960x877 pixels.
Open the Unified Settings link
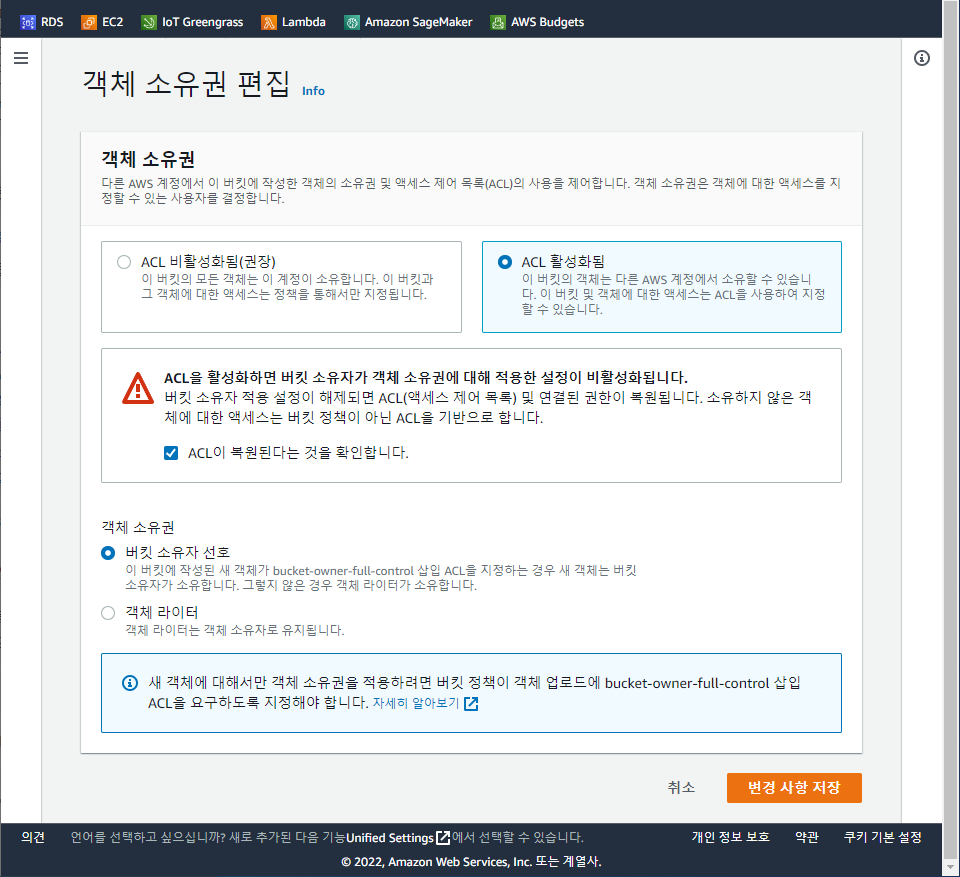click(x=390, y=838)
